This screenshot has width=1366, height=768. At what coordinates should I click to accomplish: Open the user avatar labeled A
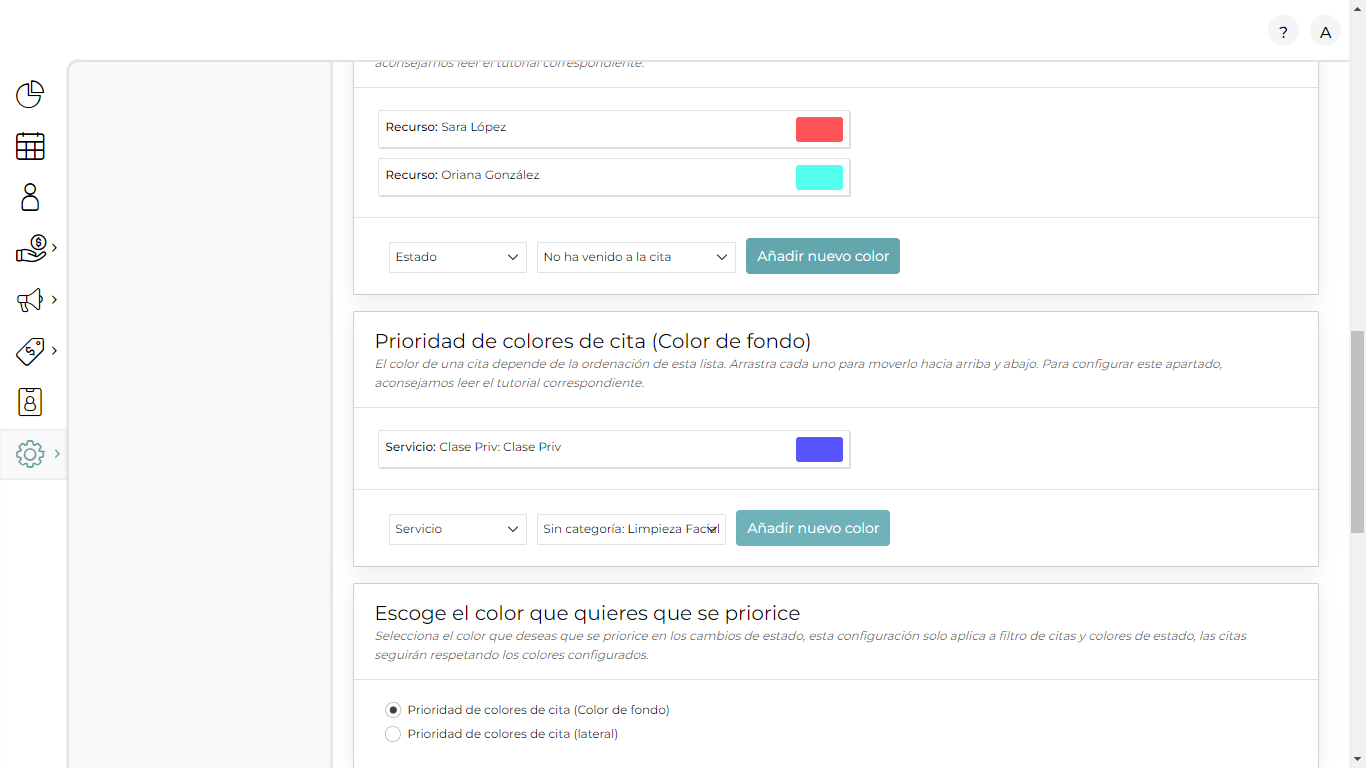(1325, 32)
